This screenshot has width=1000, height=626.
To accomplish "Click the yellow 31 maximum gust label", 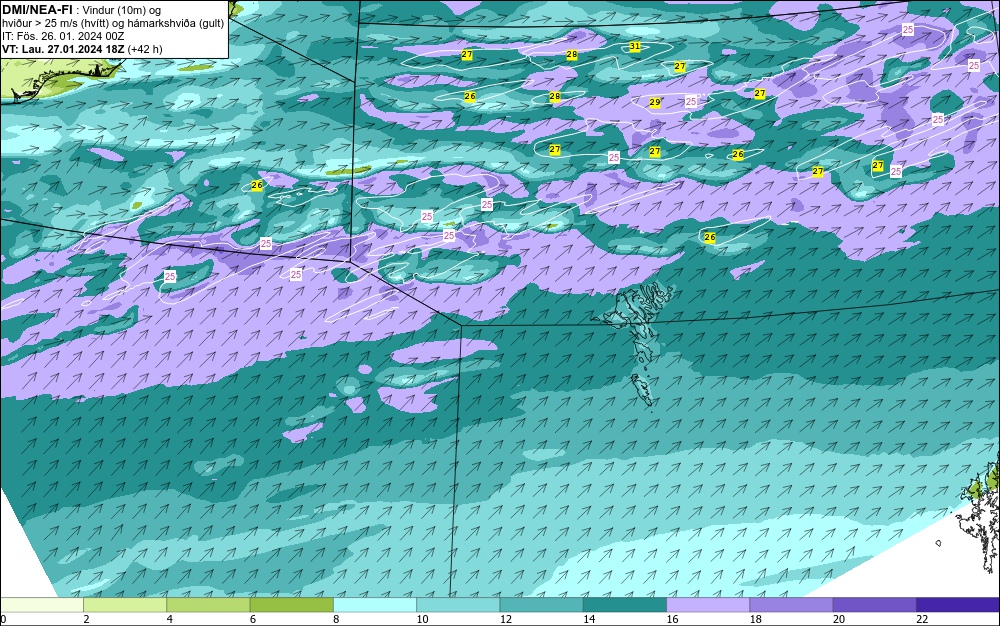I will 635,47.
